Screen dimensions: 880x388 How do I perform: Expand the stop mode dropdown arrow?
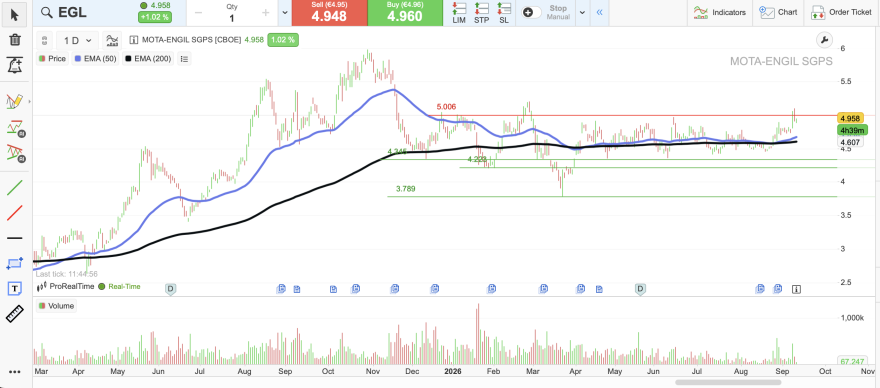(582, 12)
